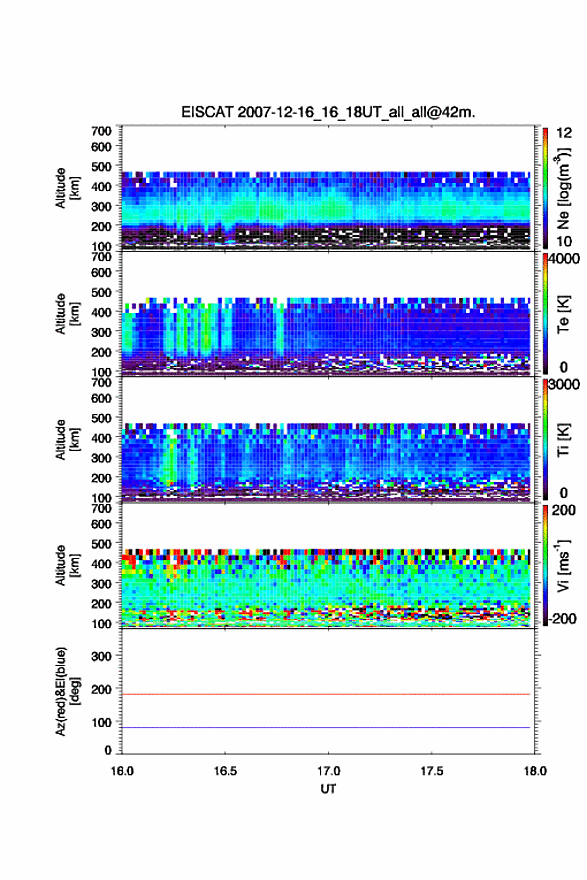This screenshot has width=587, height=880.
Task: Click the Vi velocity color scale bar
Action: 545,565
